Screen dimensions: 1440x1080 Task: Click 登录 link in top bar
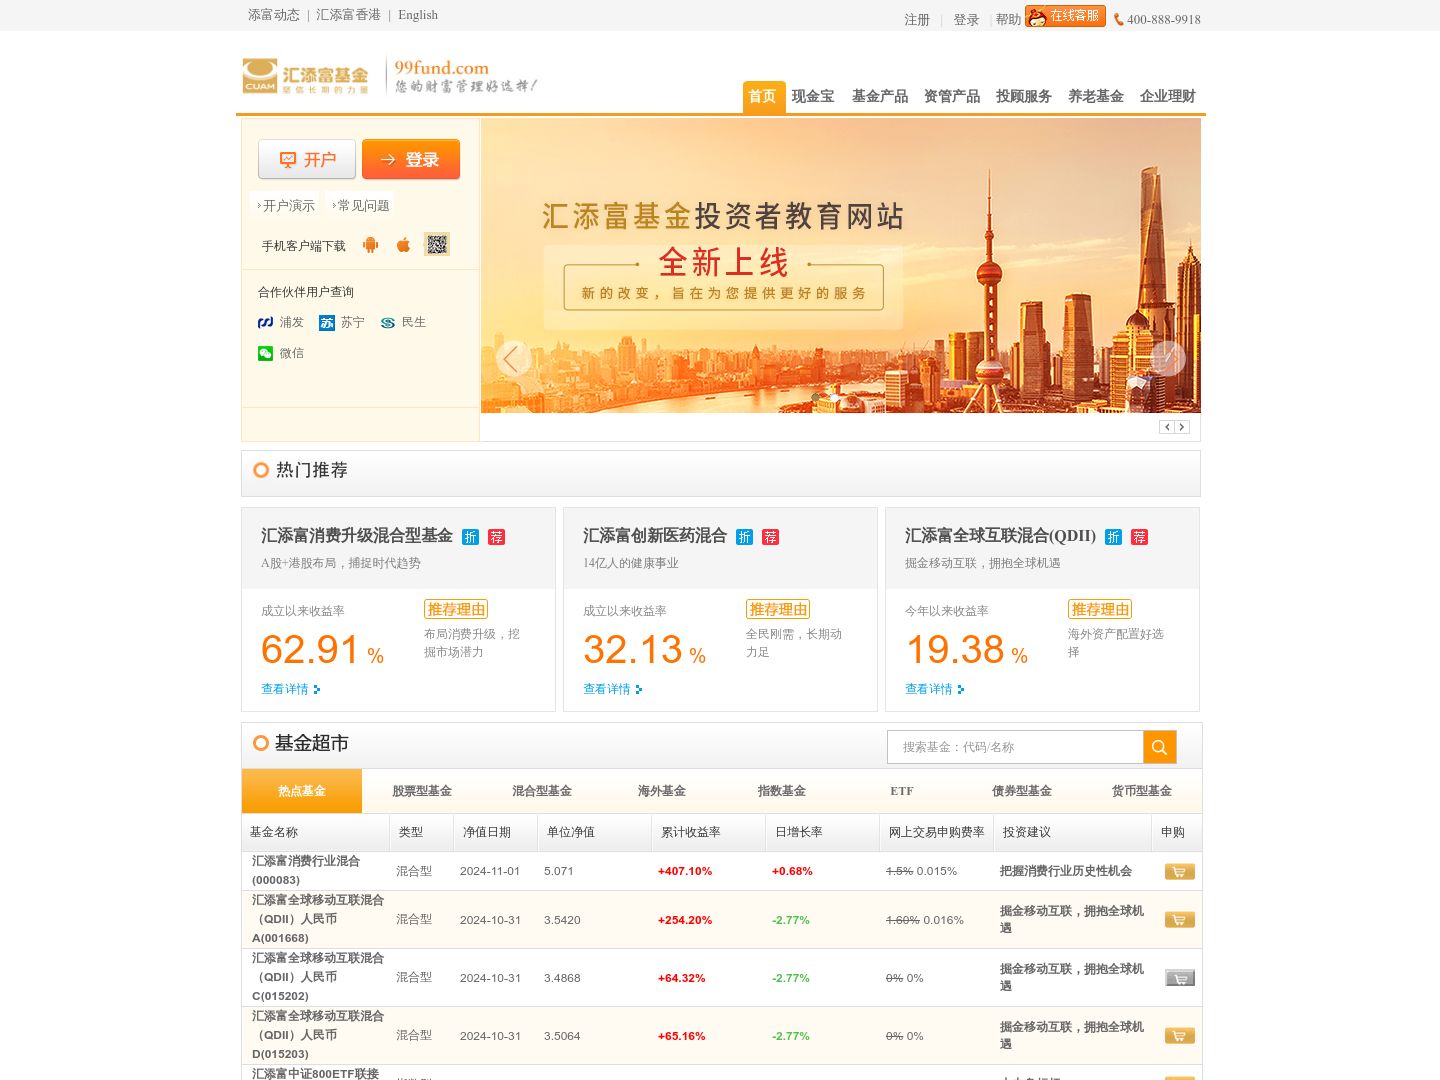click(966, 19)
